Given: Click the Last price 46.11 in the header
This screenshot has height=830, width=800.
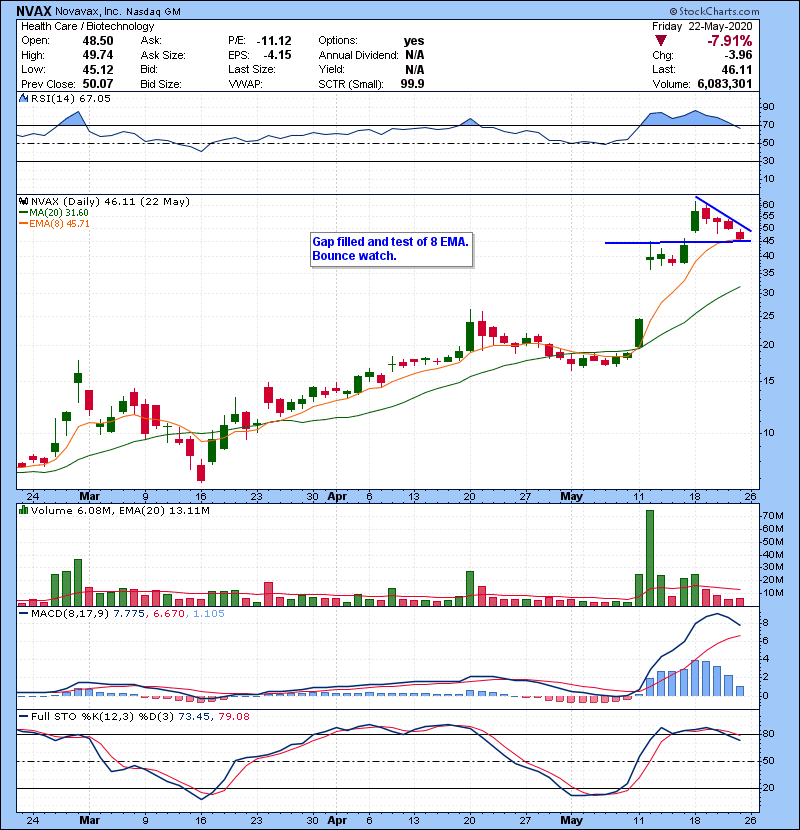Looking at the screenshot, I should 736,69.
